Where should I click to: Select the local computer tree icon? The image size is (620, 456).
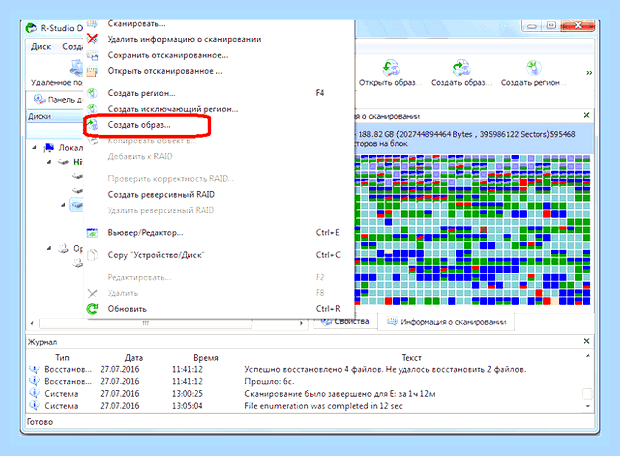(49, 148)
